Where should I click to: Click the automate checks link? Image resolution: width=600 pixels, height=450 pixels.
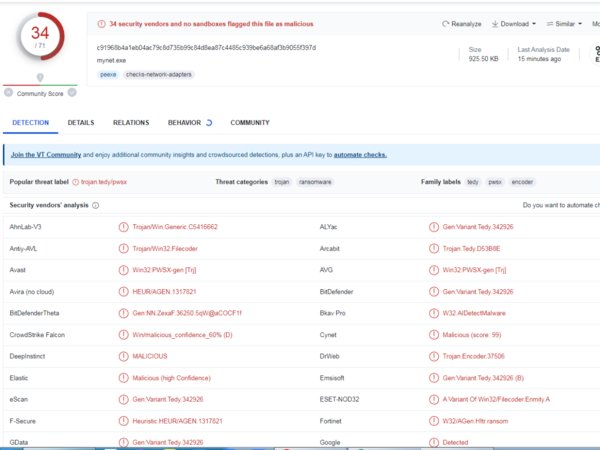click(360, 155)
